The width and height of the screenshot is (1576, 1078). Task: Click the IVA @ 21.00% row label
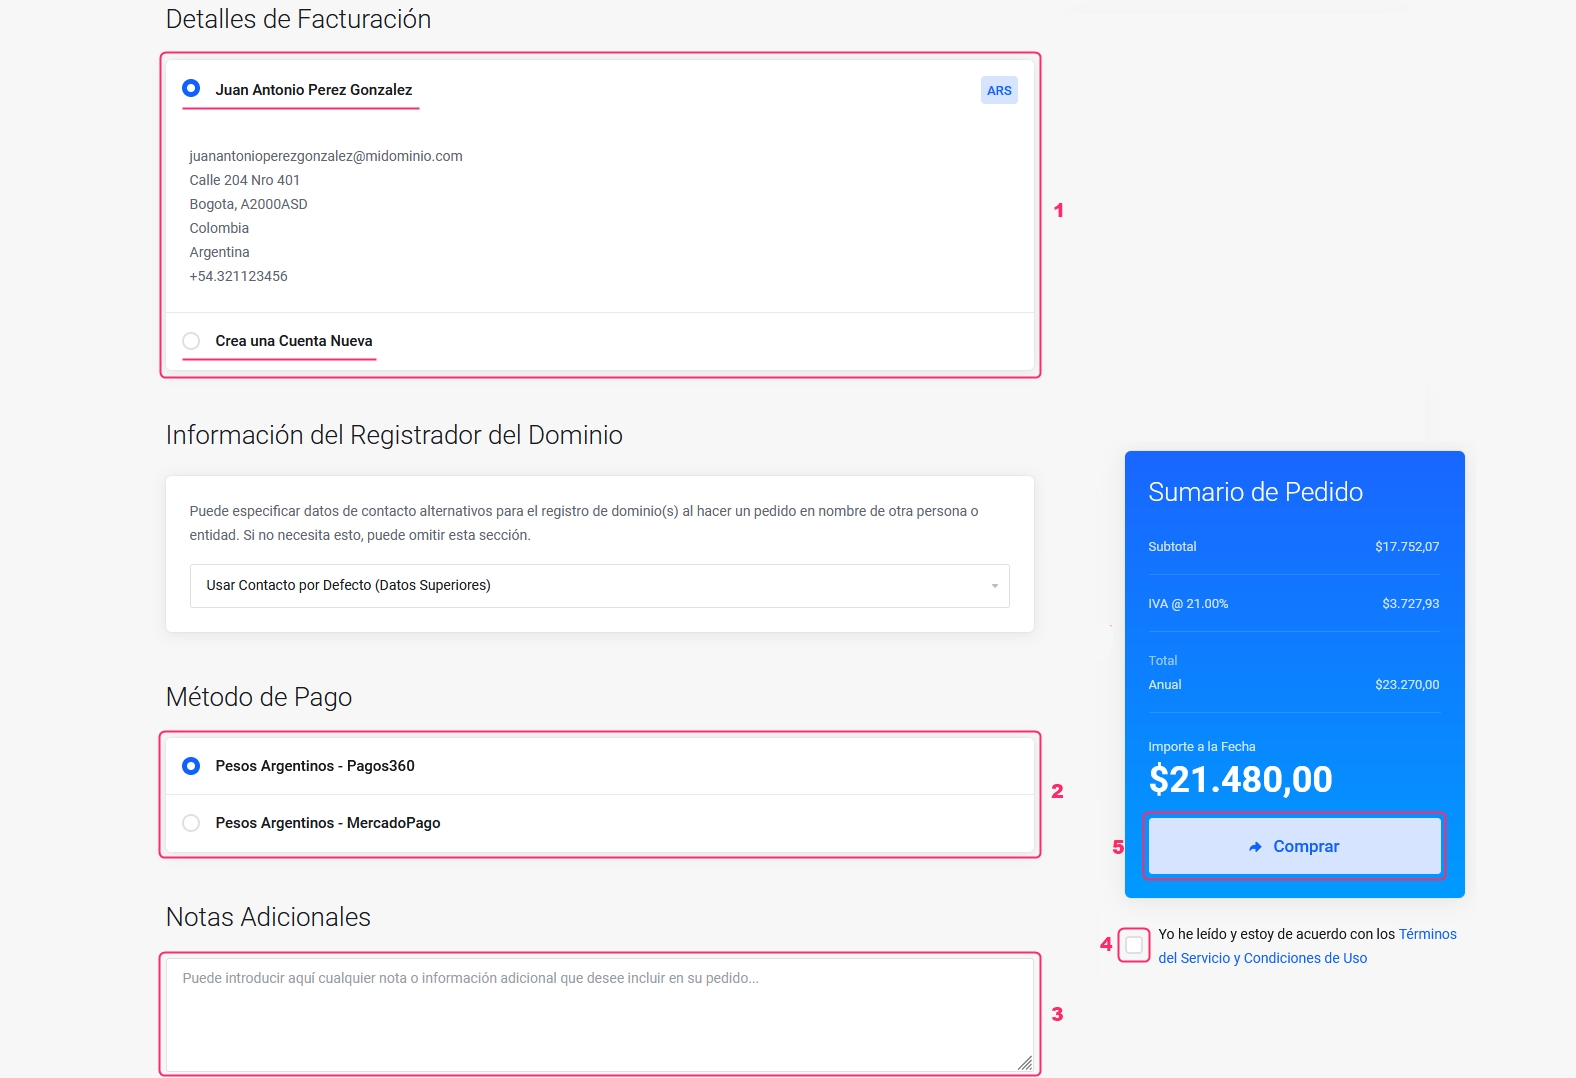click(1187, 604)
